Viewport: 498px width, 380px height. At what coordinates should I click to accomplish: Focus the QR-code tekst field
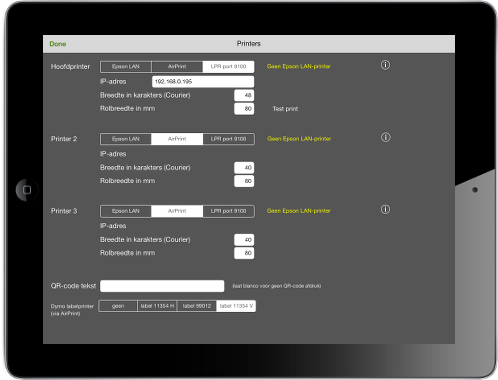point(162,286)
